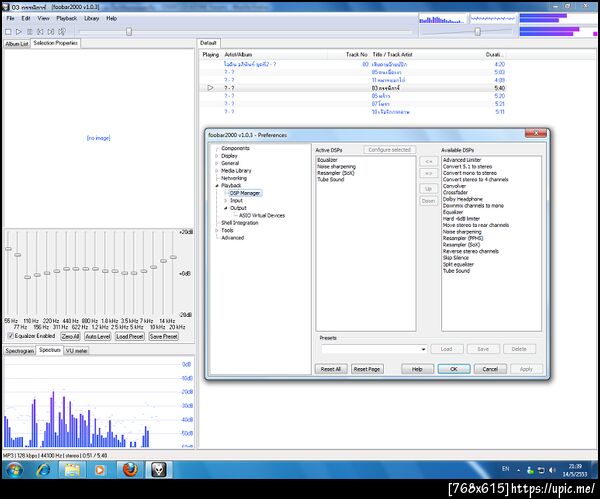Expand the Input tree node
The height and width of the screenshot is (499, 600).
[226, 201]
